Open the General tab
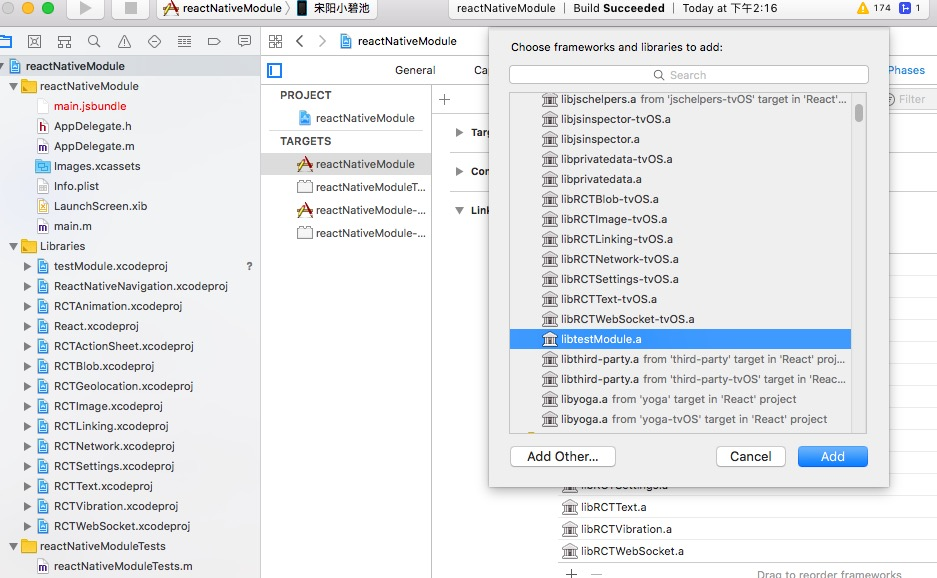Screen dimensions: 937x578 415,71
